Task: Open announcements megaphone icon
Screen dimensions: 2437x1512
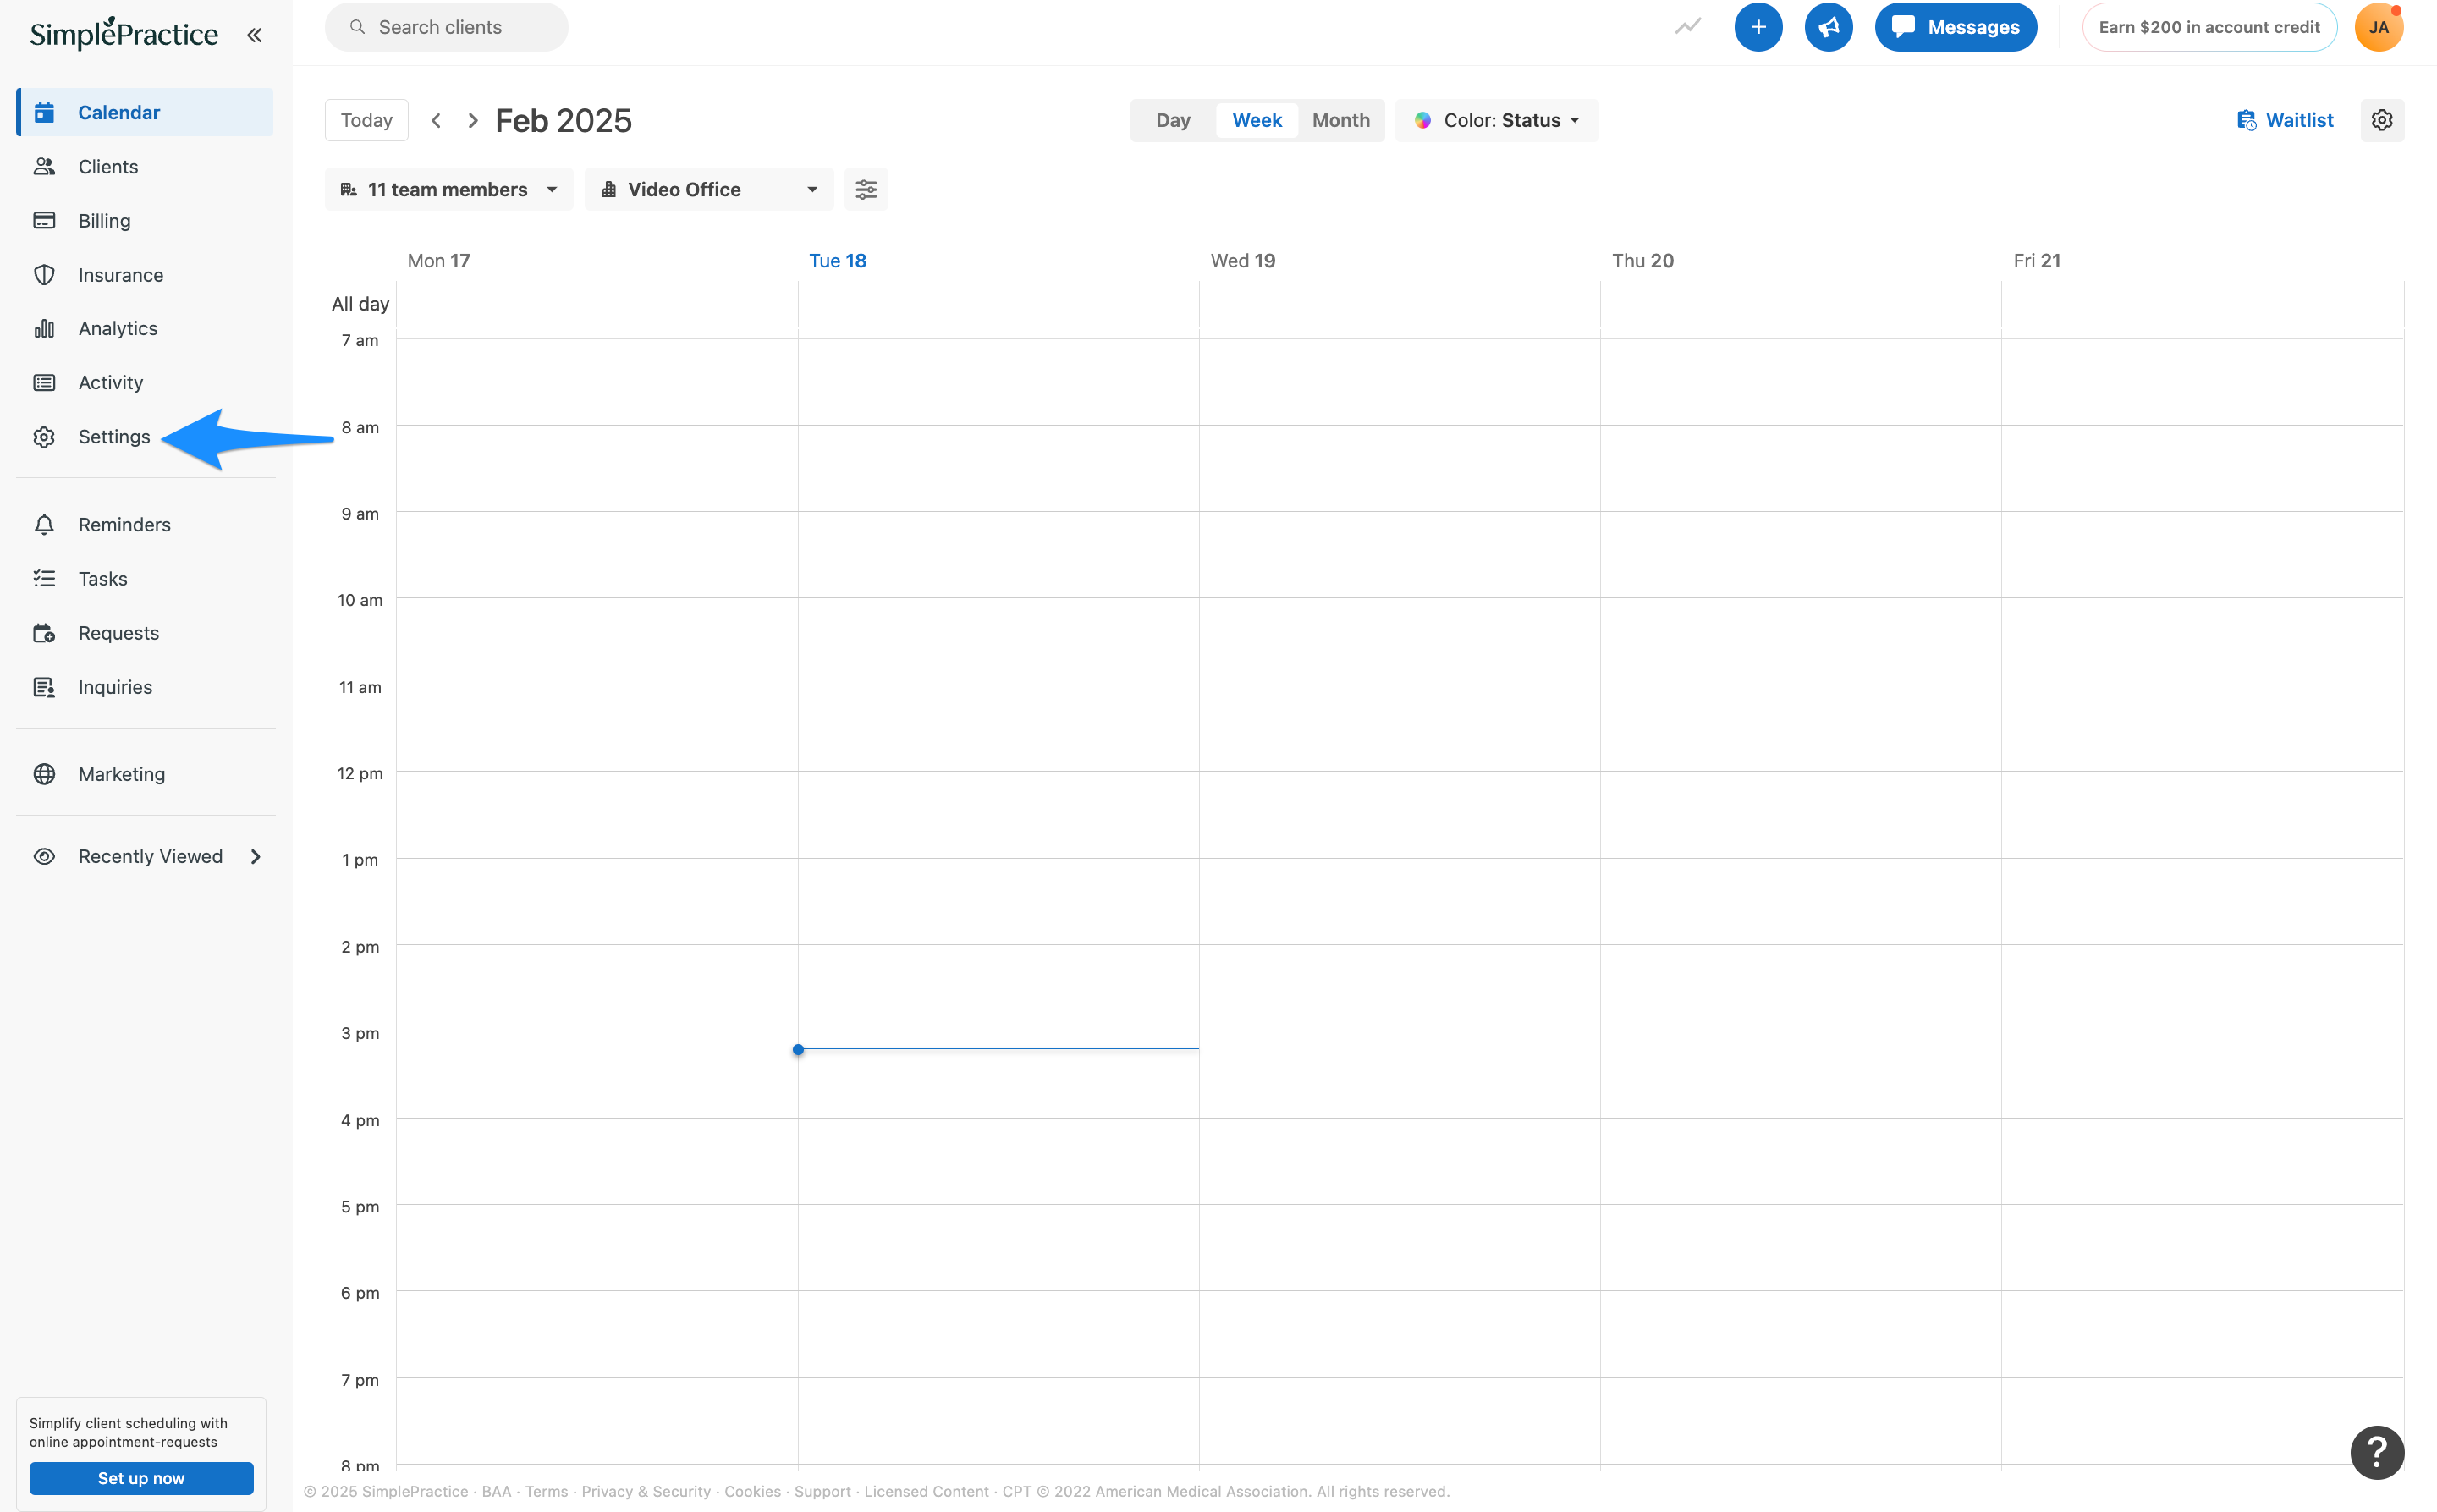Action: pos(1828,27)
